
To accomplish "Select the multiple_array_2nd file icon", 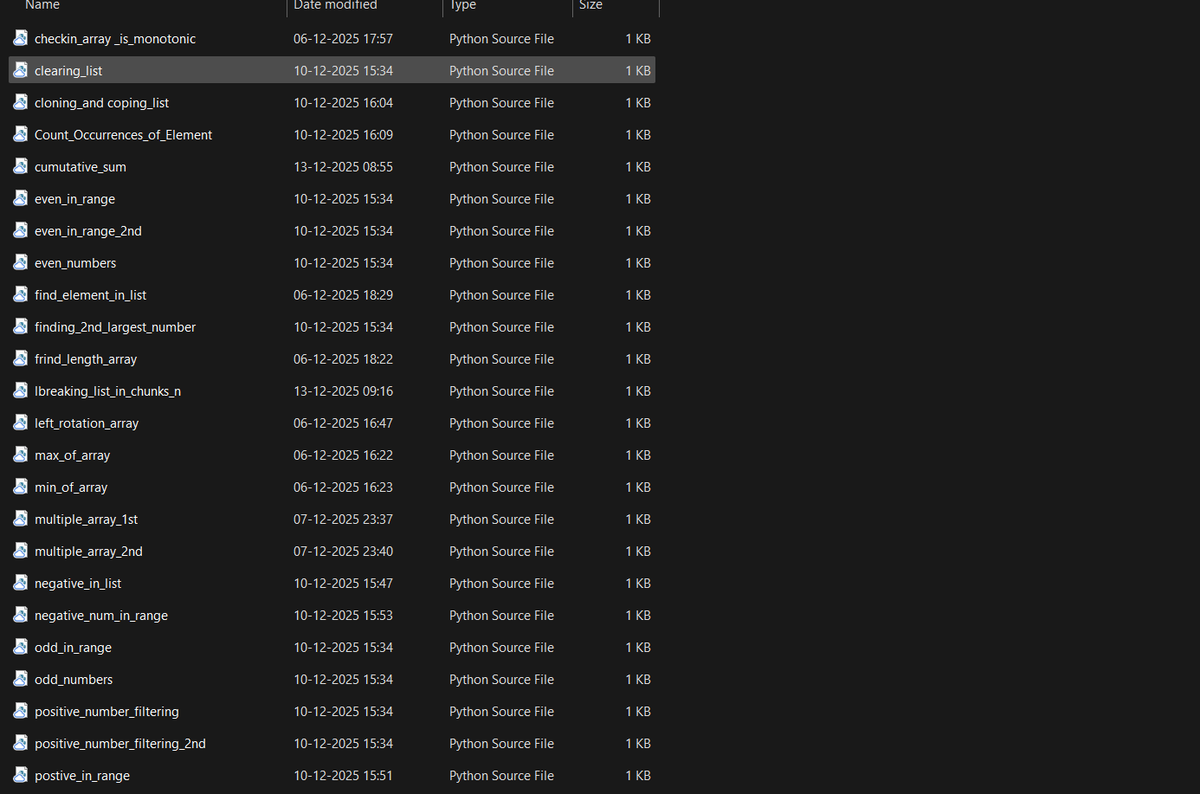I will (x=20, y=550).
